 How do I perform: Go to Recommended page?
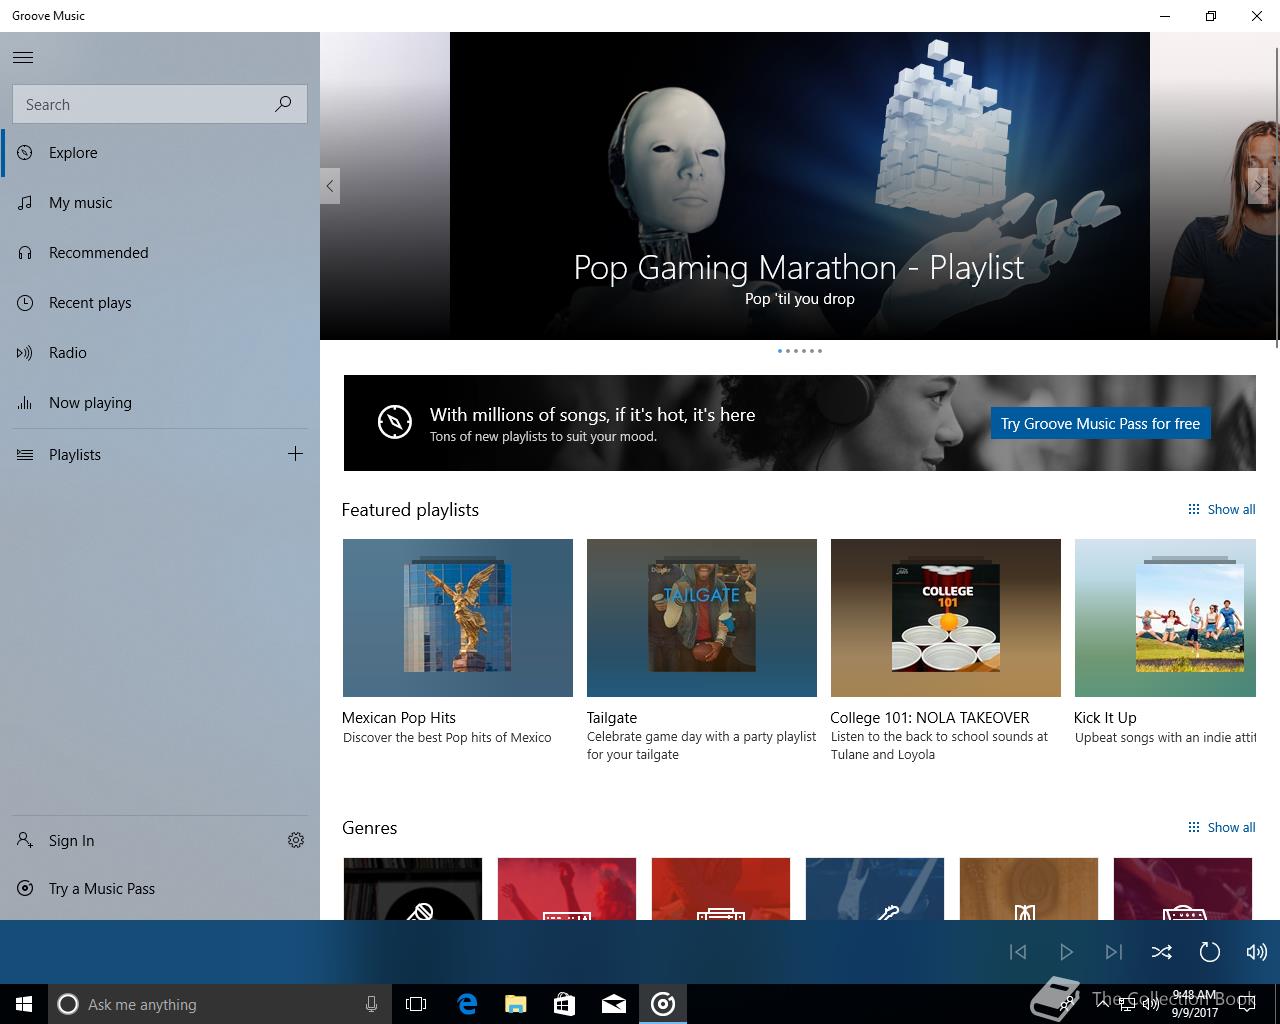coord(160,253)
